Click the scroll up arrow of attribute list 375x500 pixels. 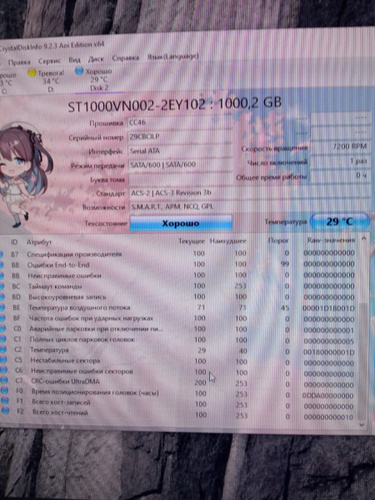pyautogui.click(x=364, y=239)
